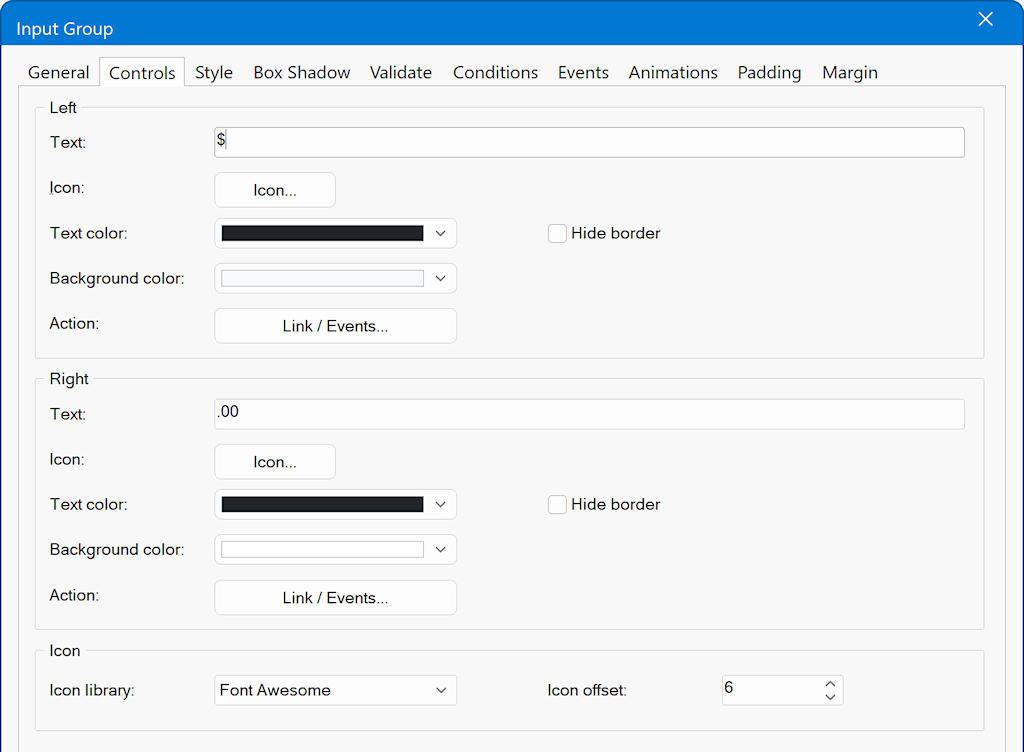Click the Right Text field containing .00
The image size is (1024, 752).
coord(590,414)
